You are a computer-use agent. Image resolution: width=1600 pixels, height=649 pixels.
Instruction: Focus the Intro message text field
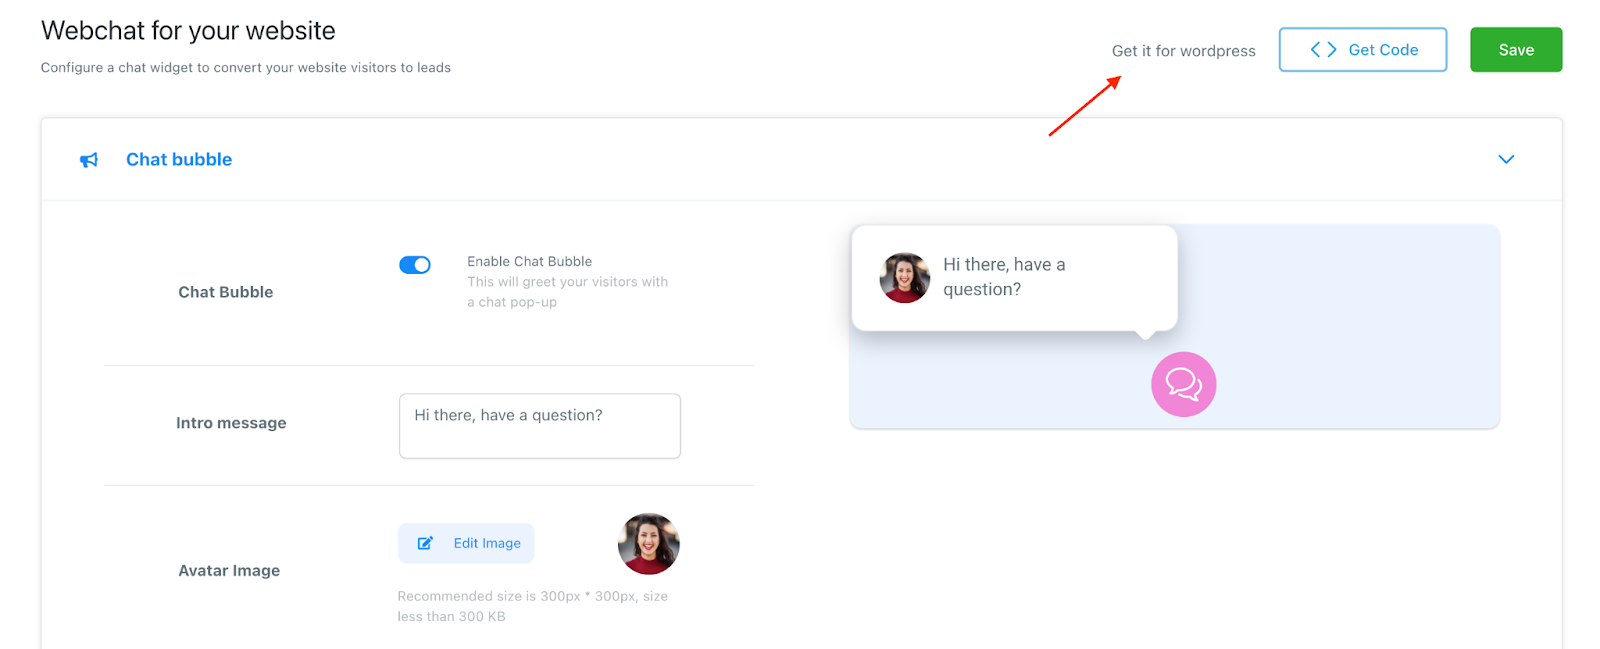[x=539, y=426]
